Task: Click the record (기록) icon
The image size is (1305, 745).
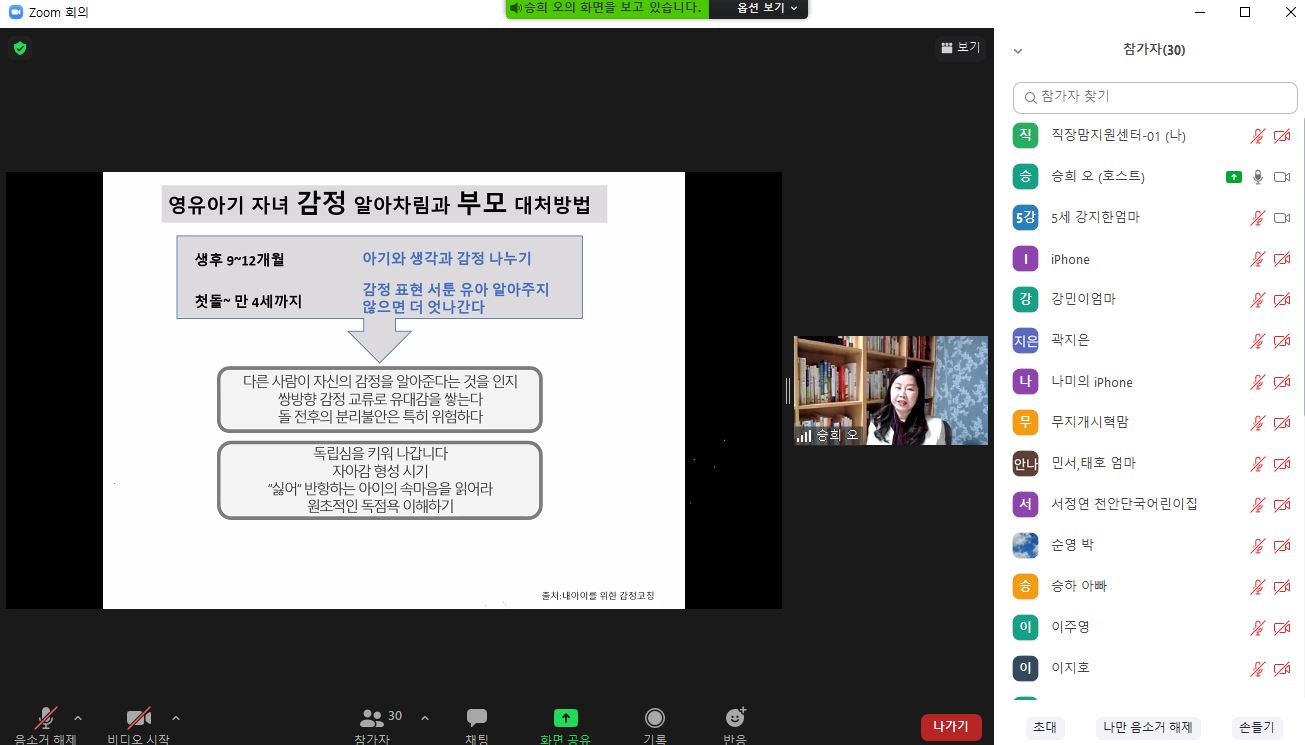Action: [x=655, y=718]
